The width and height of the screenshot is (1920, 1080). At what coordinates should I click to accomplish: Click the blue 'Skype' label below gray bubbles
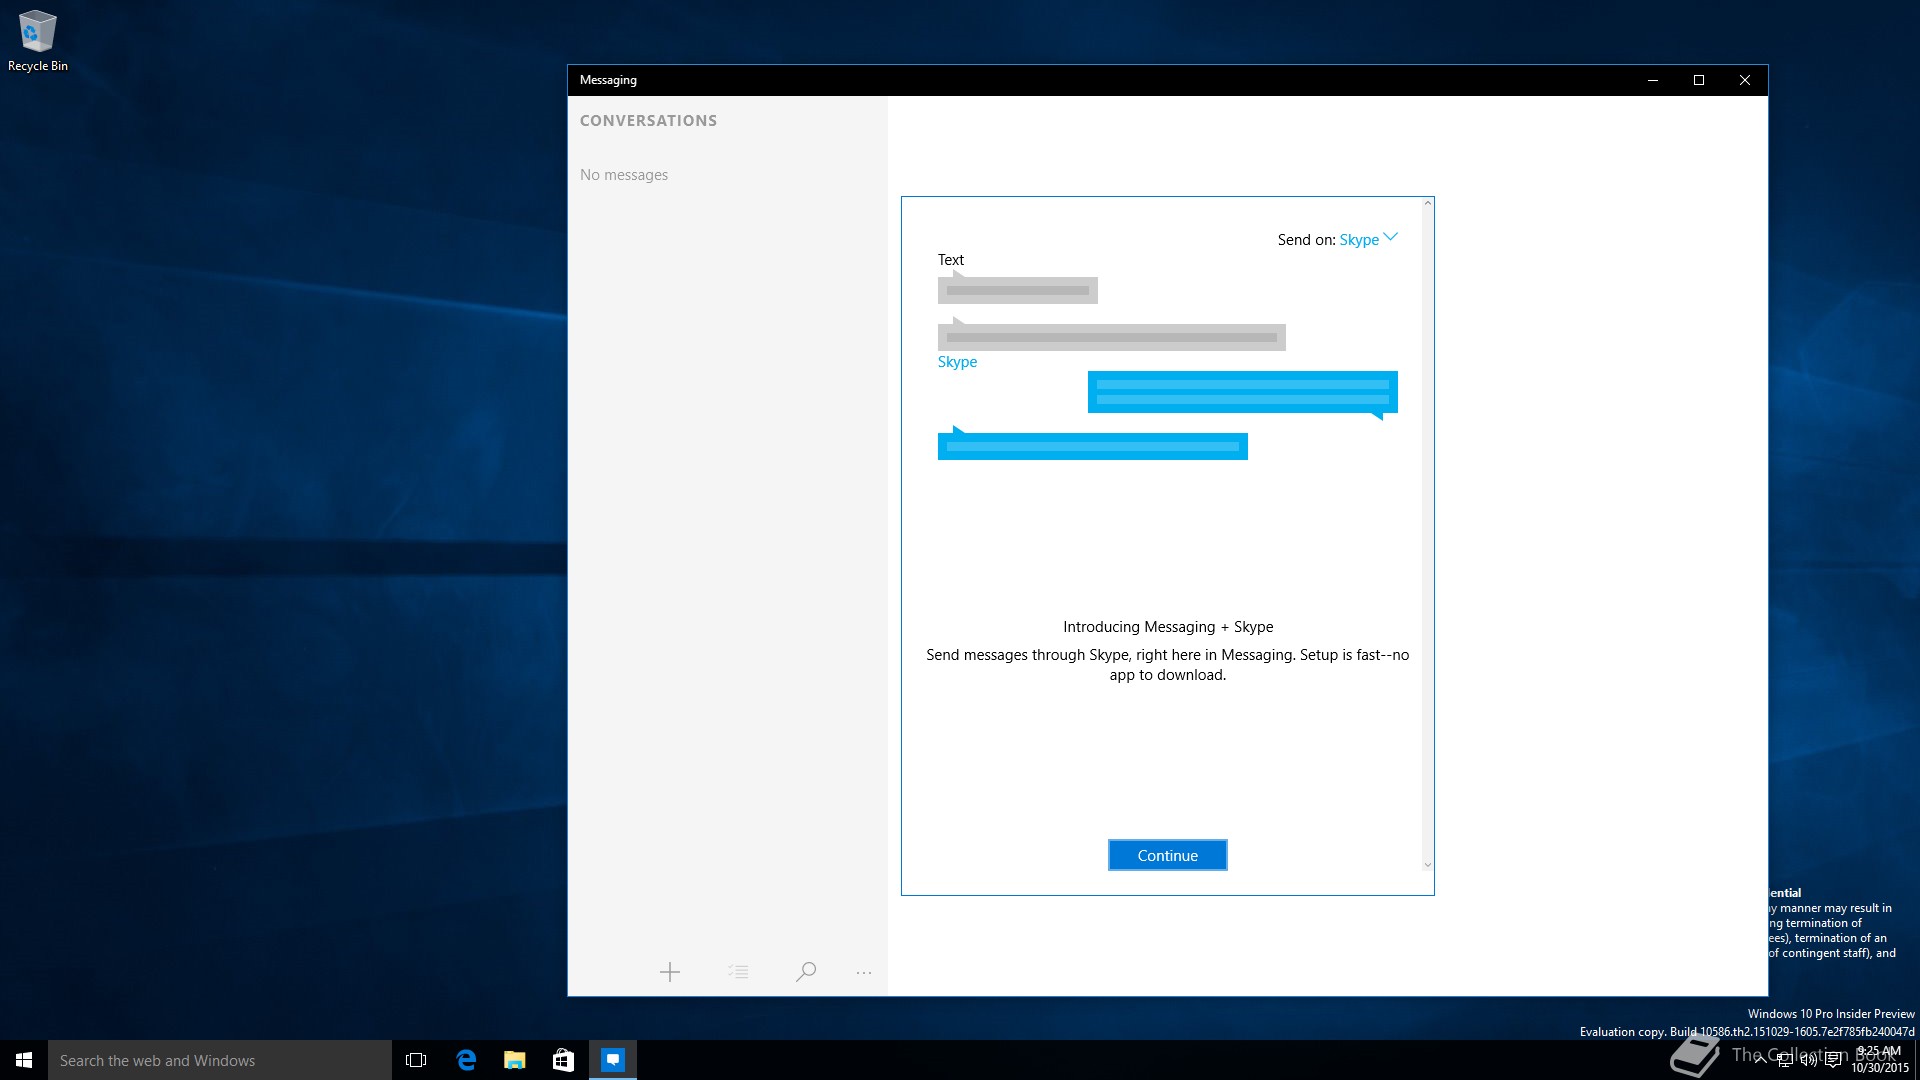[x=957, y=362]
